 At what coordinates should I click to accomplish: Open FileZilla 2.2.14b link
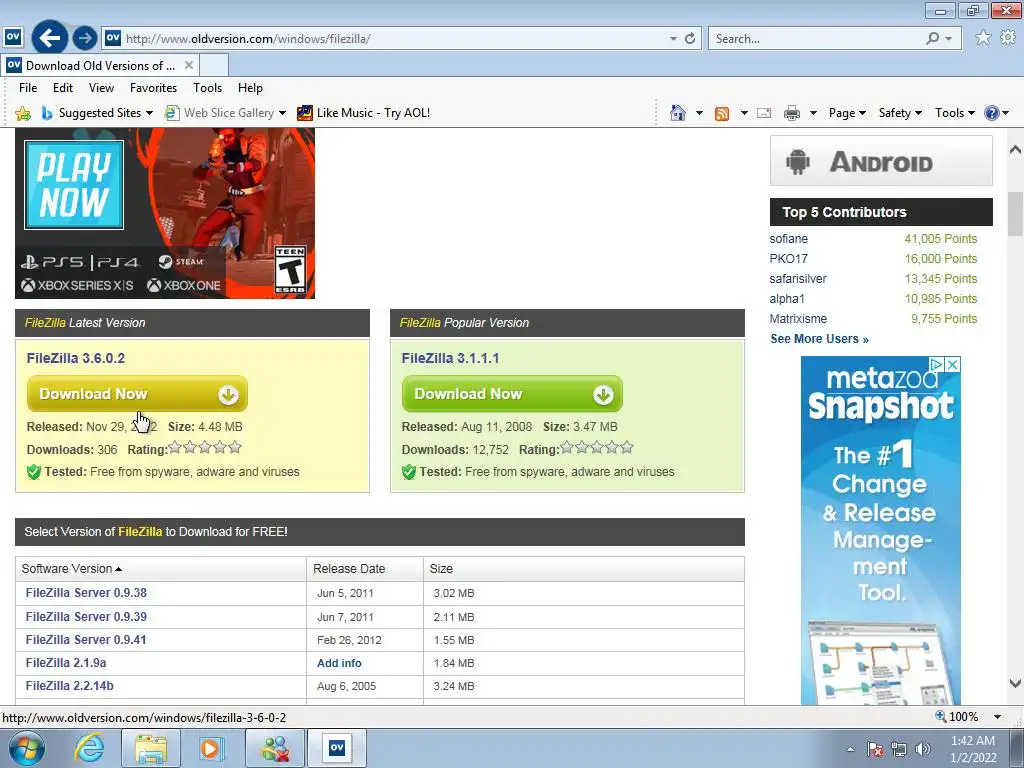[69, 686]
